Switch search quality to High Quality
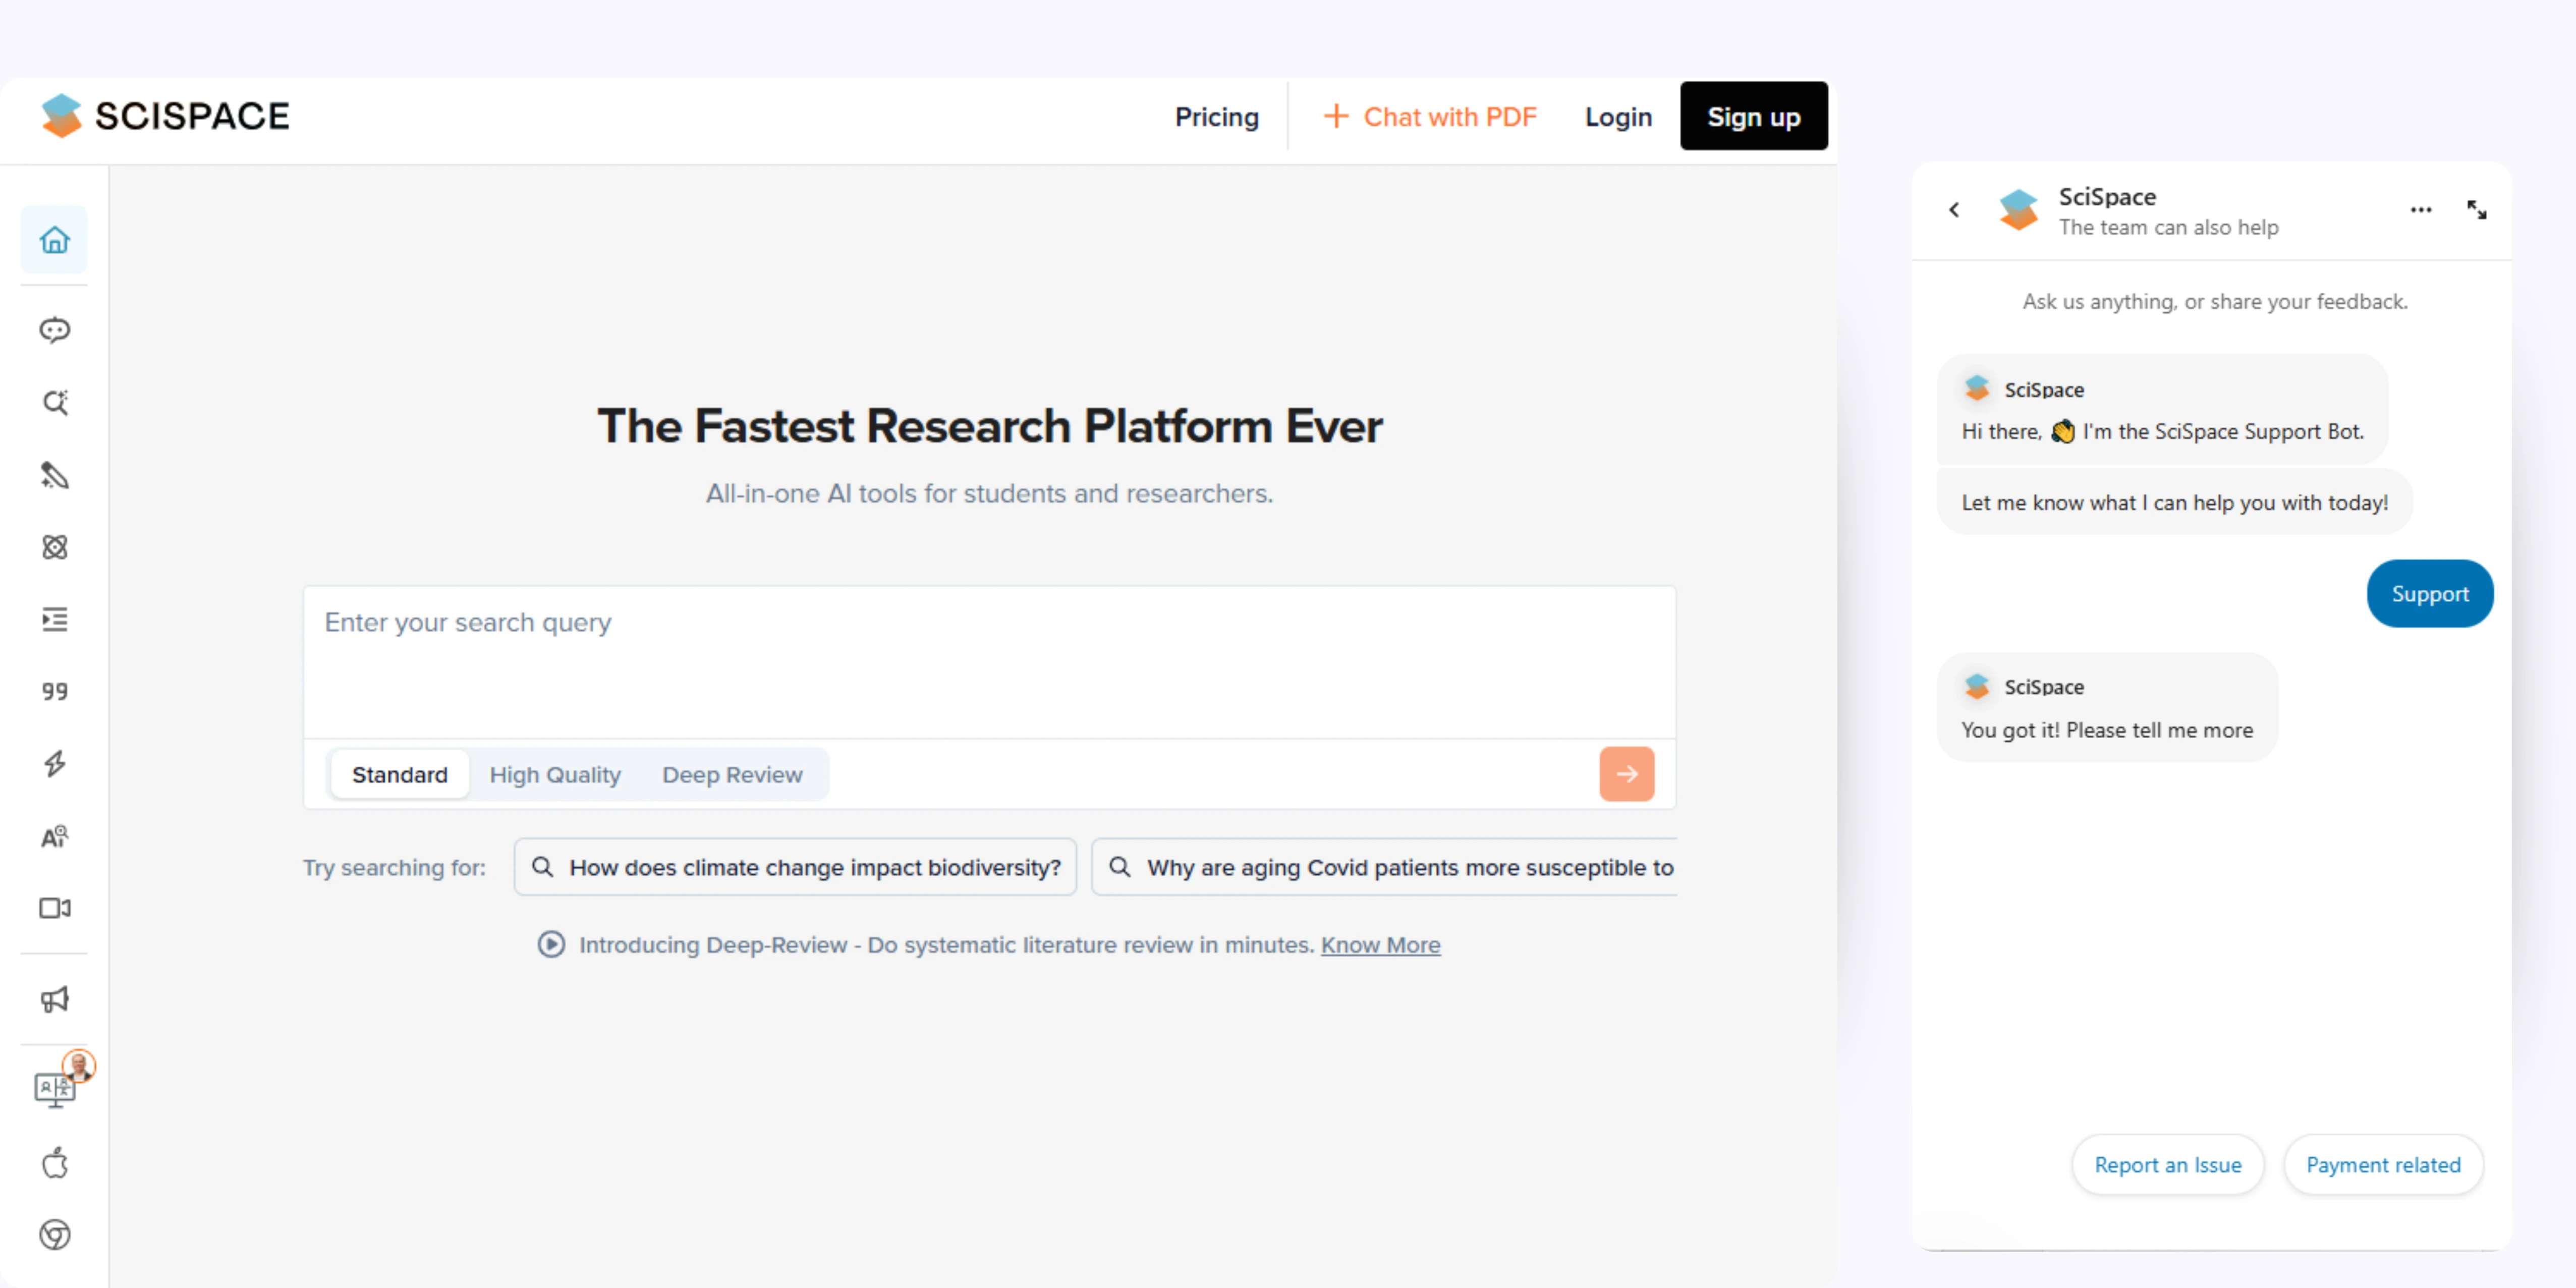Image resolution: width=2576 pixels, height=1288 pixels. coord(555,774)
